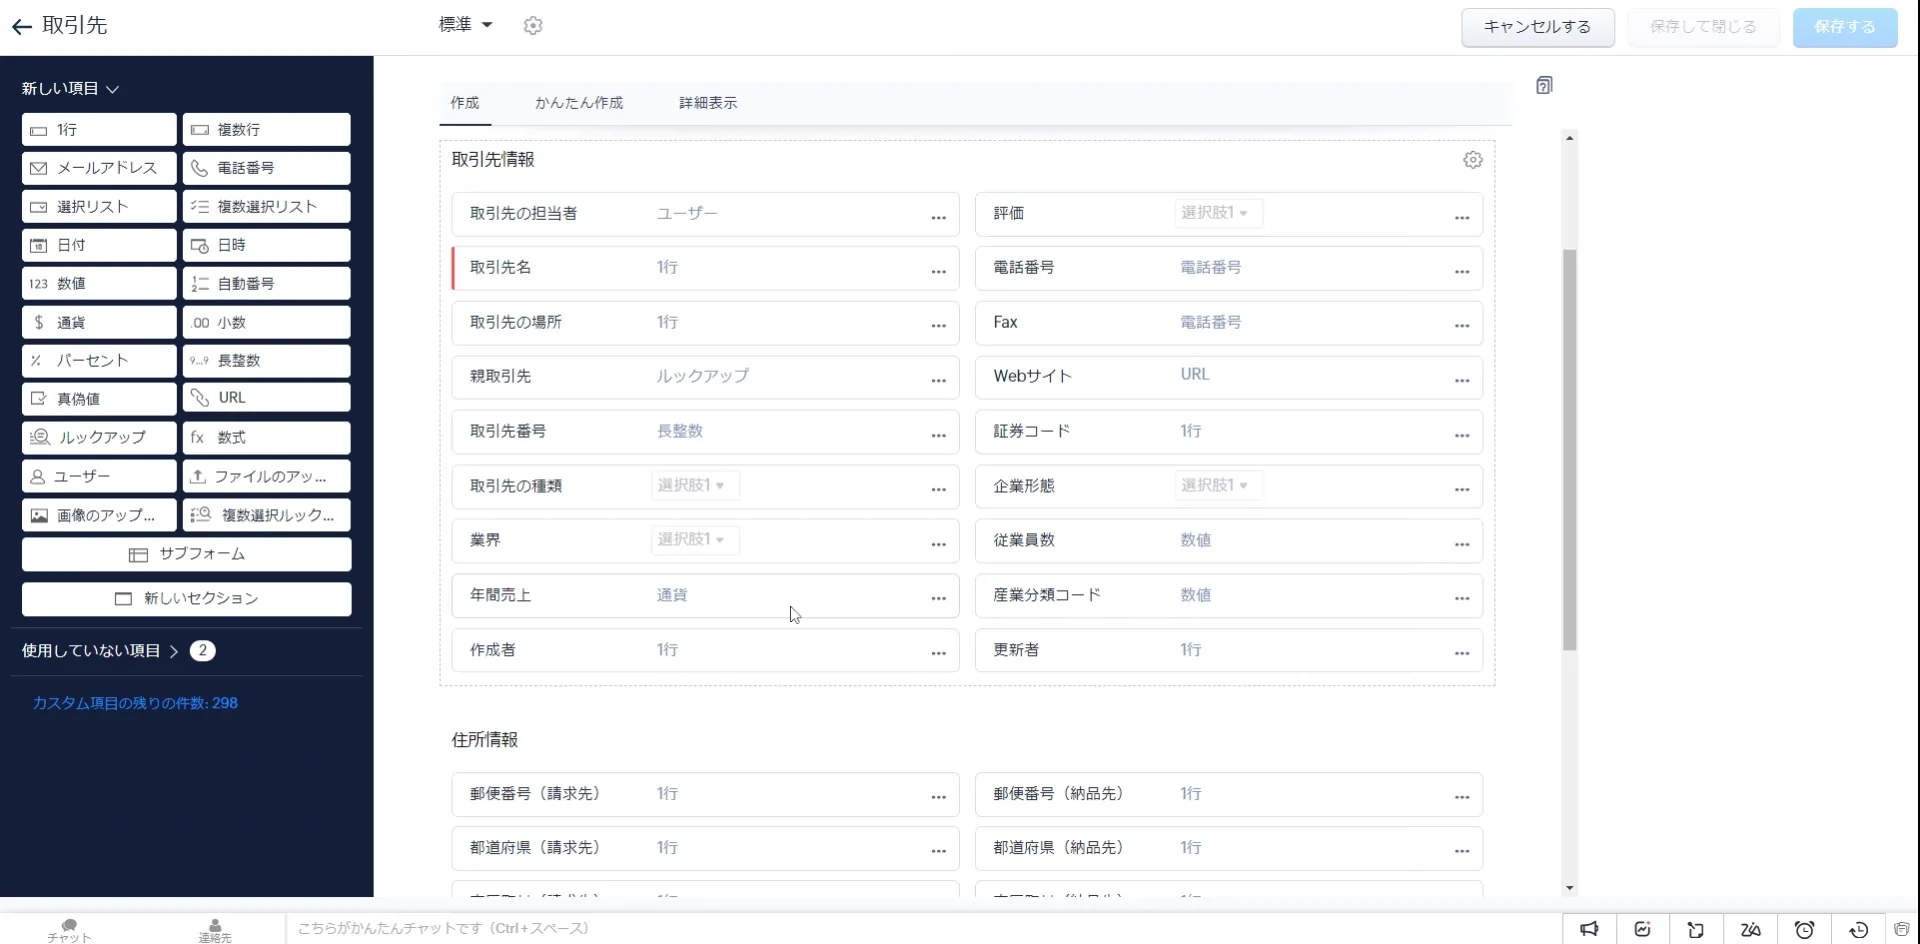Click the scrollbar down arrow
This screenshot has width=1920, height=944.
click(1569, 888)
